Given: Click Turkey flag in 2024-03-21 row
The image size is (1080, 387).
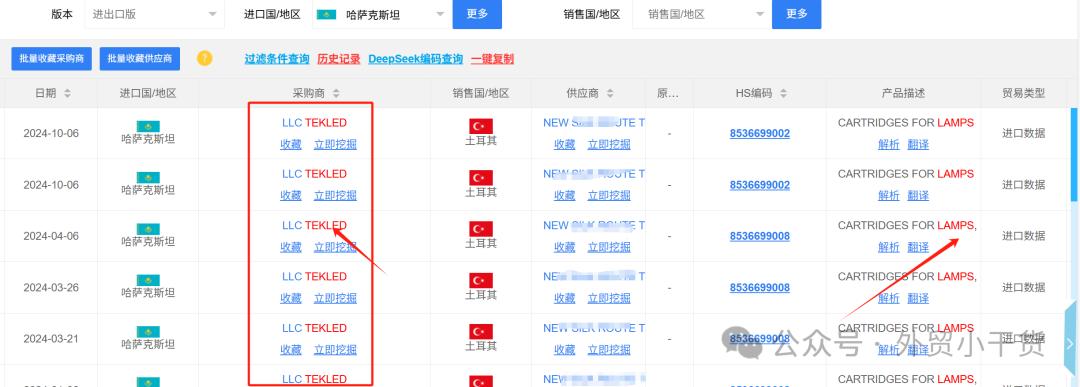Looking at the screenshot, I should pos(481,332).
